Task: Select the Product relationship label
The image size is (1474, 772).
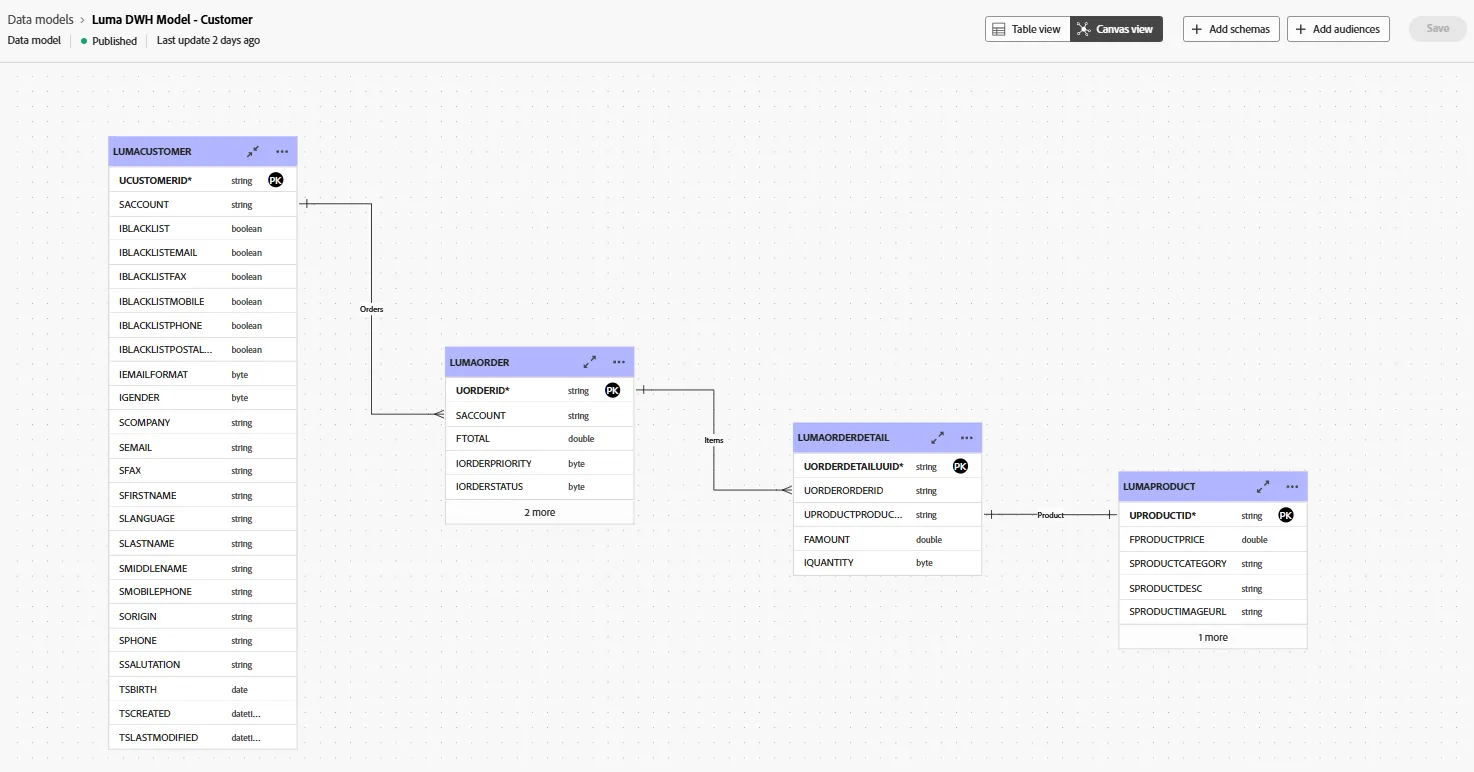Action: pos(1050,515)
